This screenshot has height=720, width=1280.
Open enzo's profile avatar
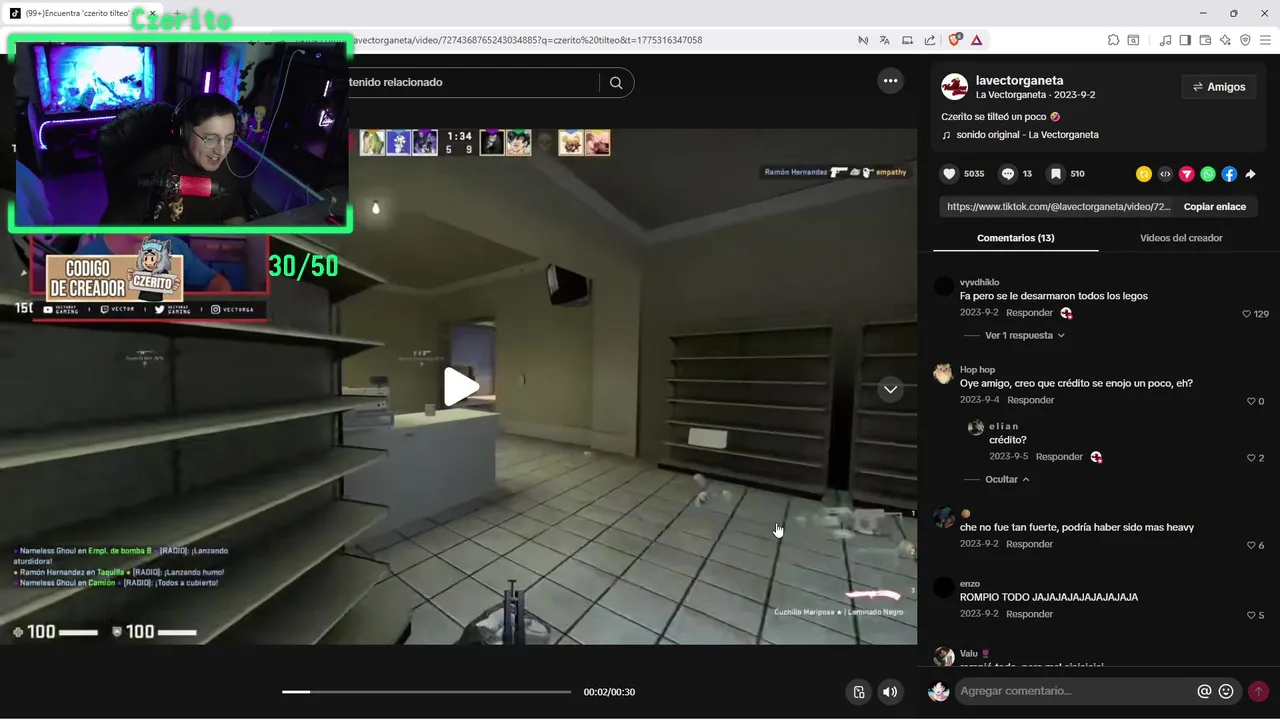tap(943, 588)
